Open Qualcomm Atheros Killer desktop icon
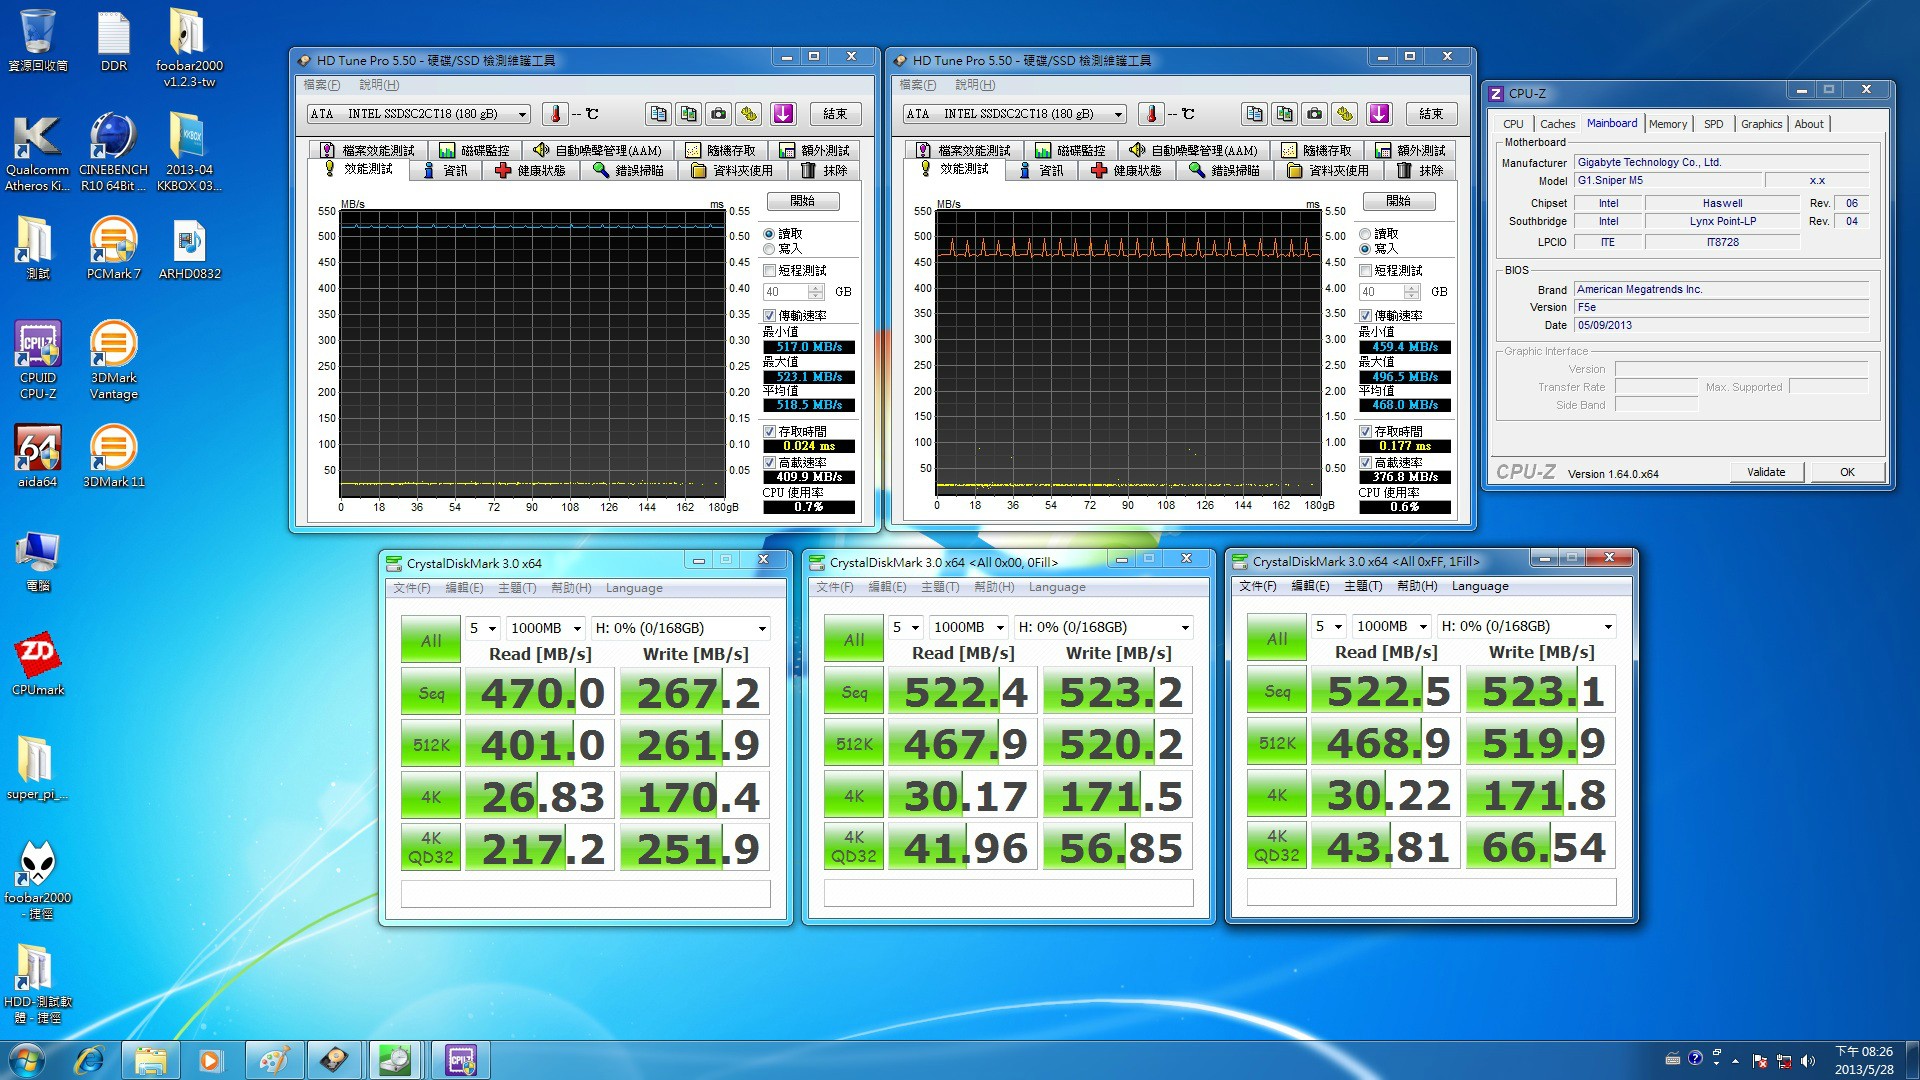The width and height of the screenshot is (1920, 1080). 38,152
